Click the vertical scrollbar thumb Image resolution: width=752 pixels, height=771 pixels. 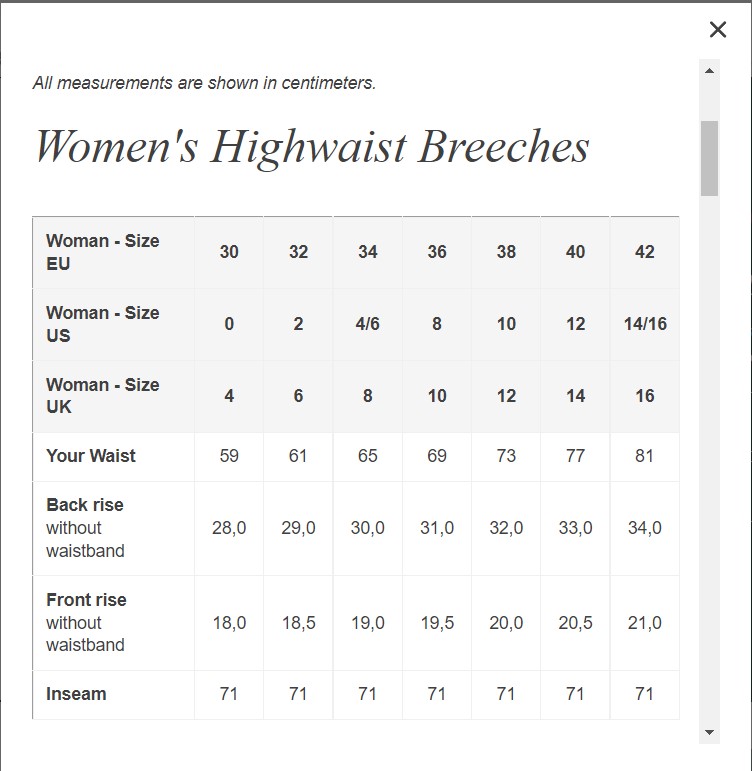710,158
